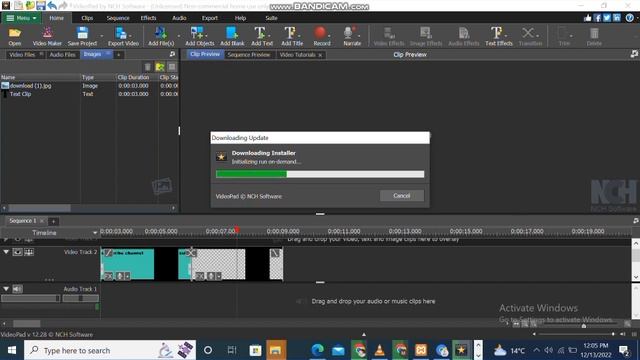Image resolution: width=640 pixels, height=360 pixels.
Task: Collapse Video Track 2 with its triangle
Action: (x=6, y=252)
